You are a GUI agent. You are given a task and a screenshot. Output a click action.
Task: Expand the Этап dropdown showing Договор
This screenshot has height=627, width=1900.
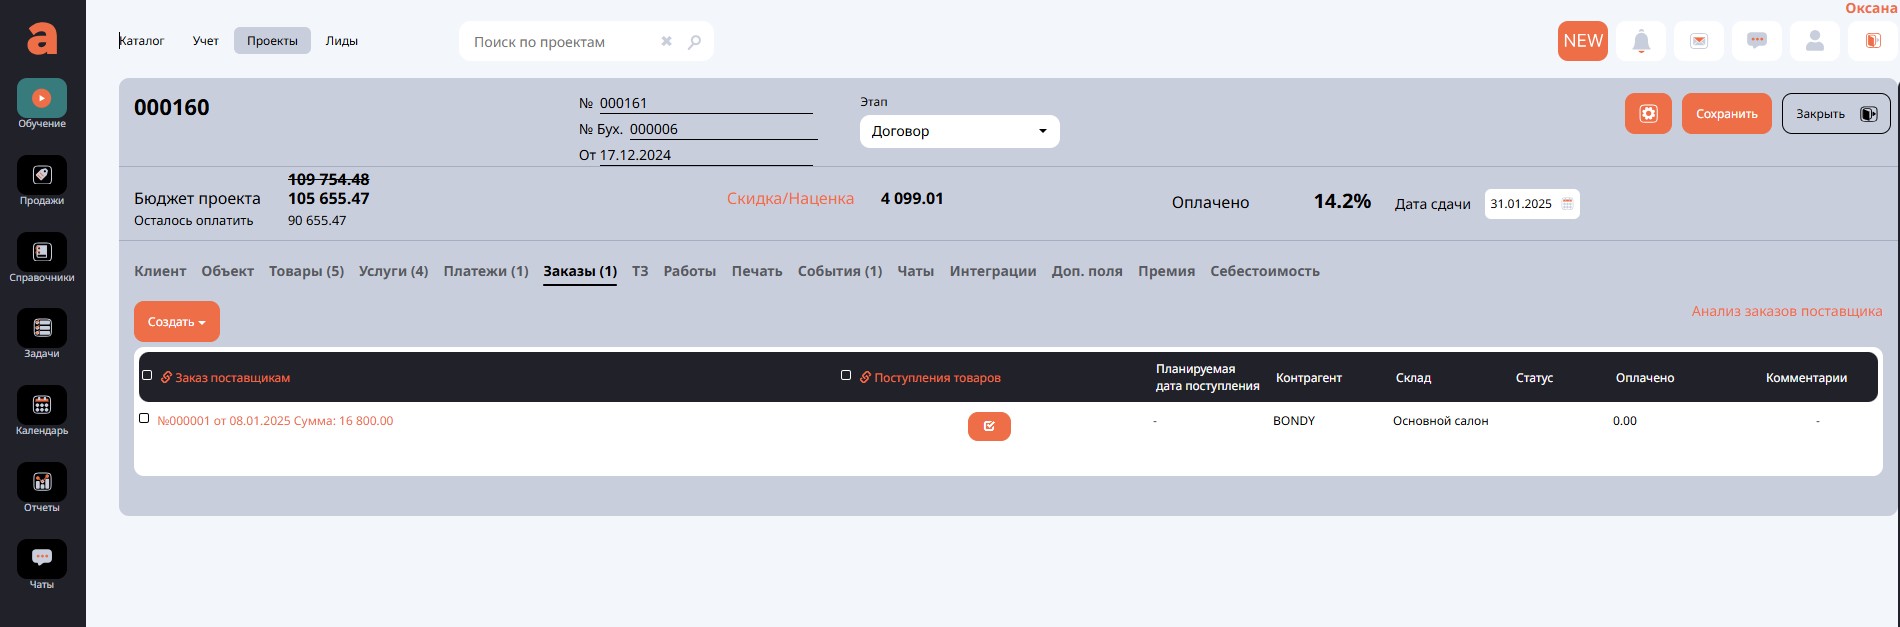click(x=959, y=132)
